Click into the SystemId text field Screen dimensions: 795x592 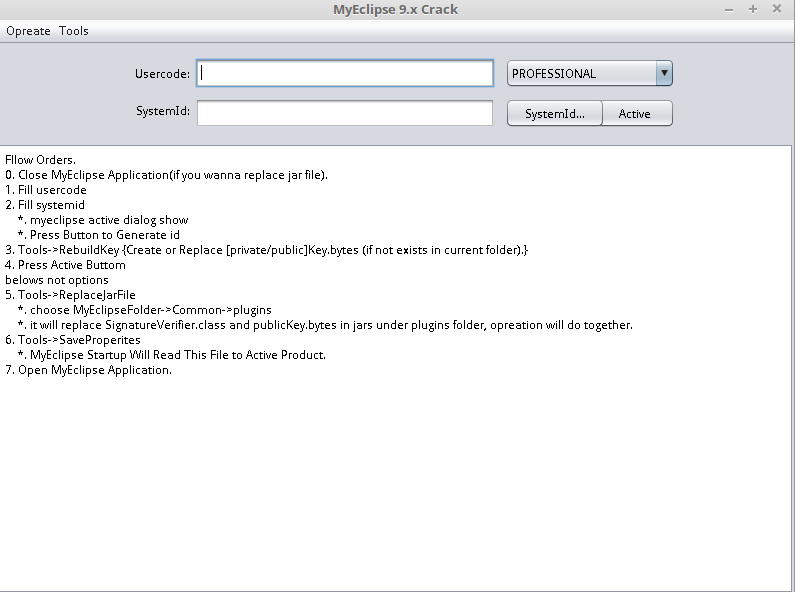pos(345,113)
